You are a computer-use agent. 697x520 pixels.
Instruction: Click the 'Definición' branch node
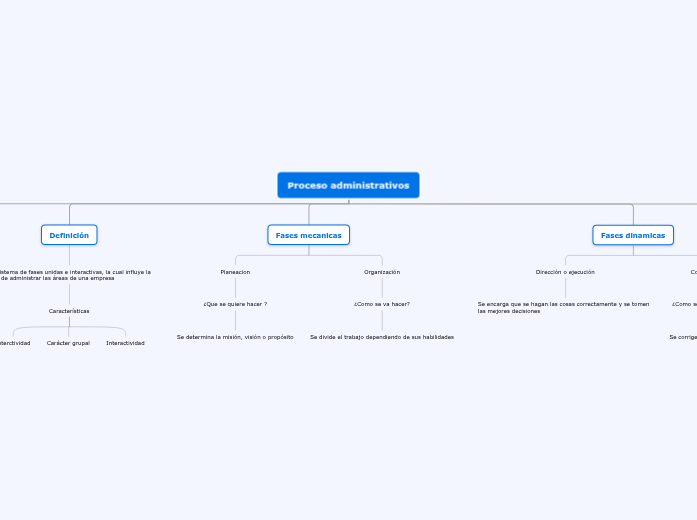69,235
